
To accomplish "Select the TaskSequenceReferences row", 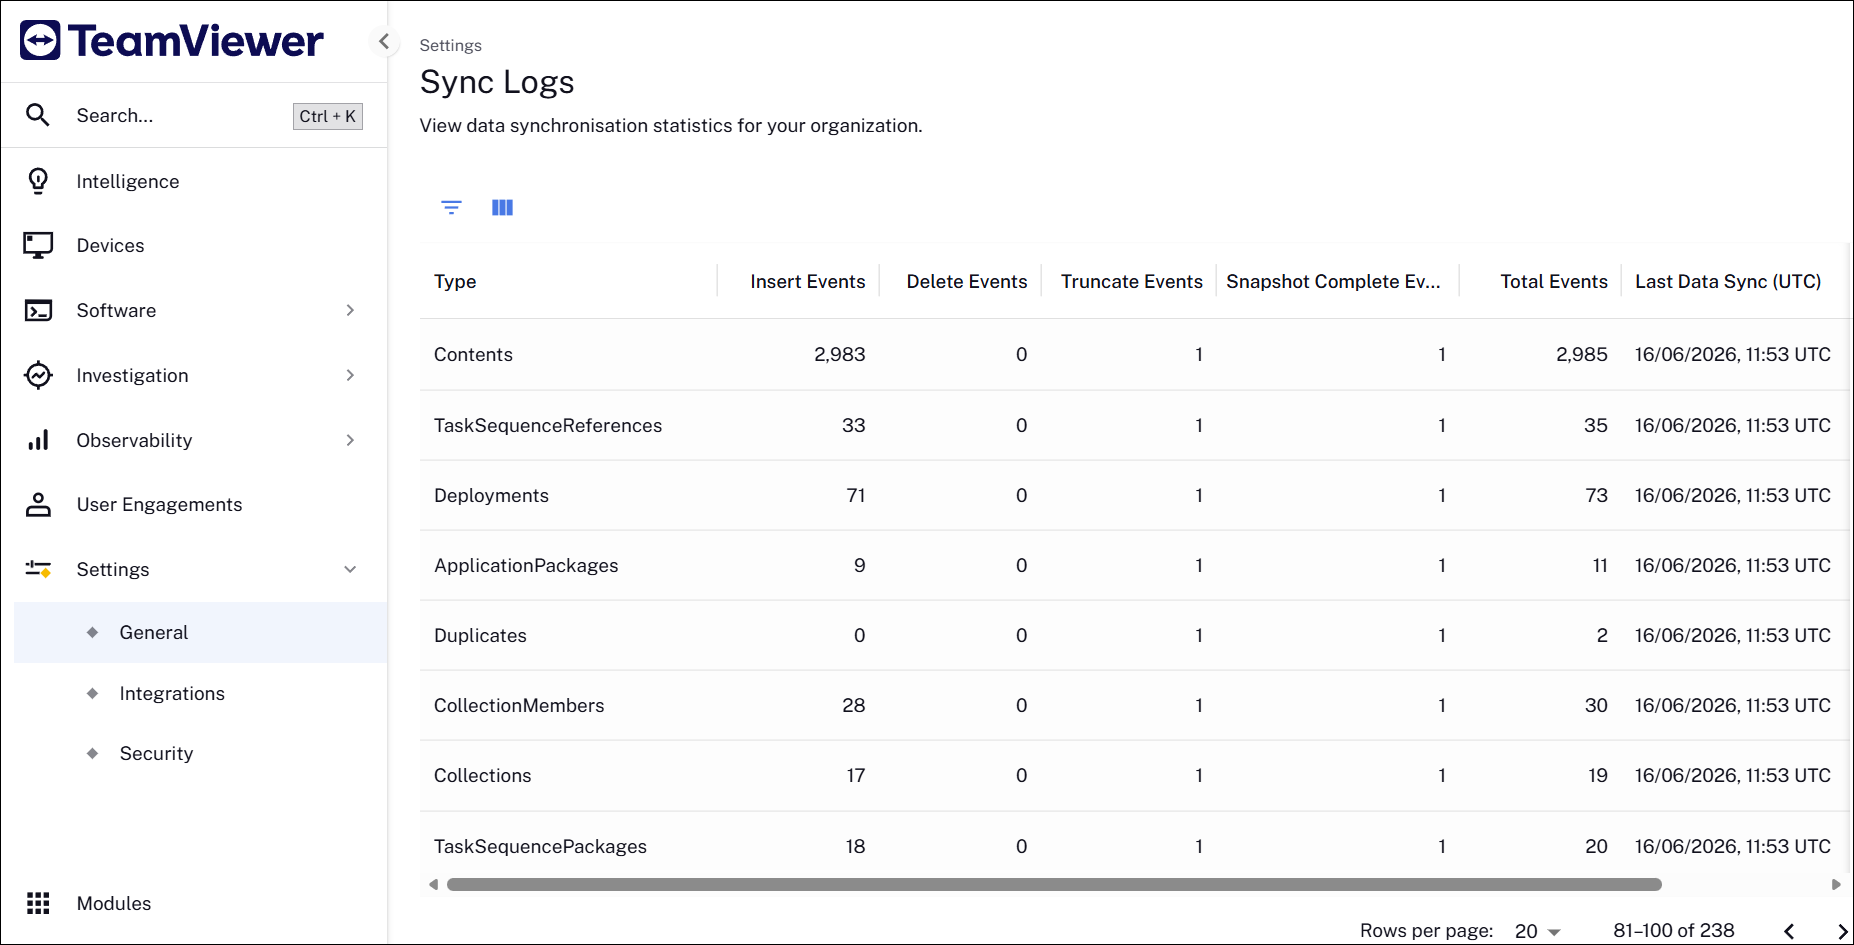I will tap(1133, 425).
